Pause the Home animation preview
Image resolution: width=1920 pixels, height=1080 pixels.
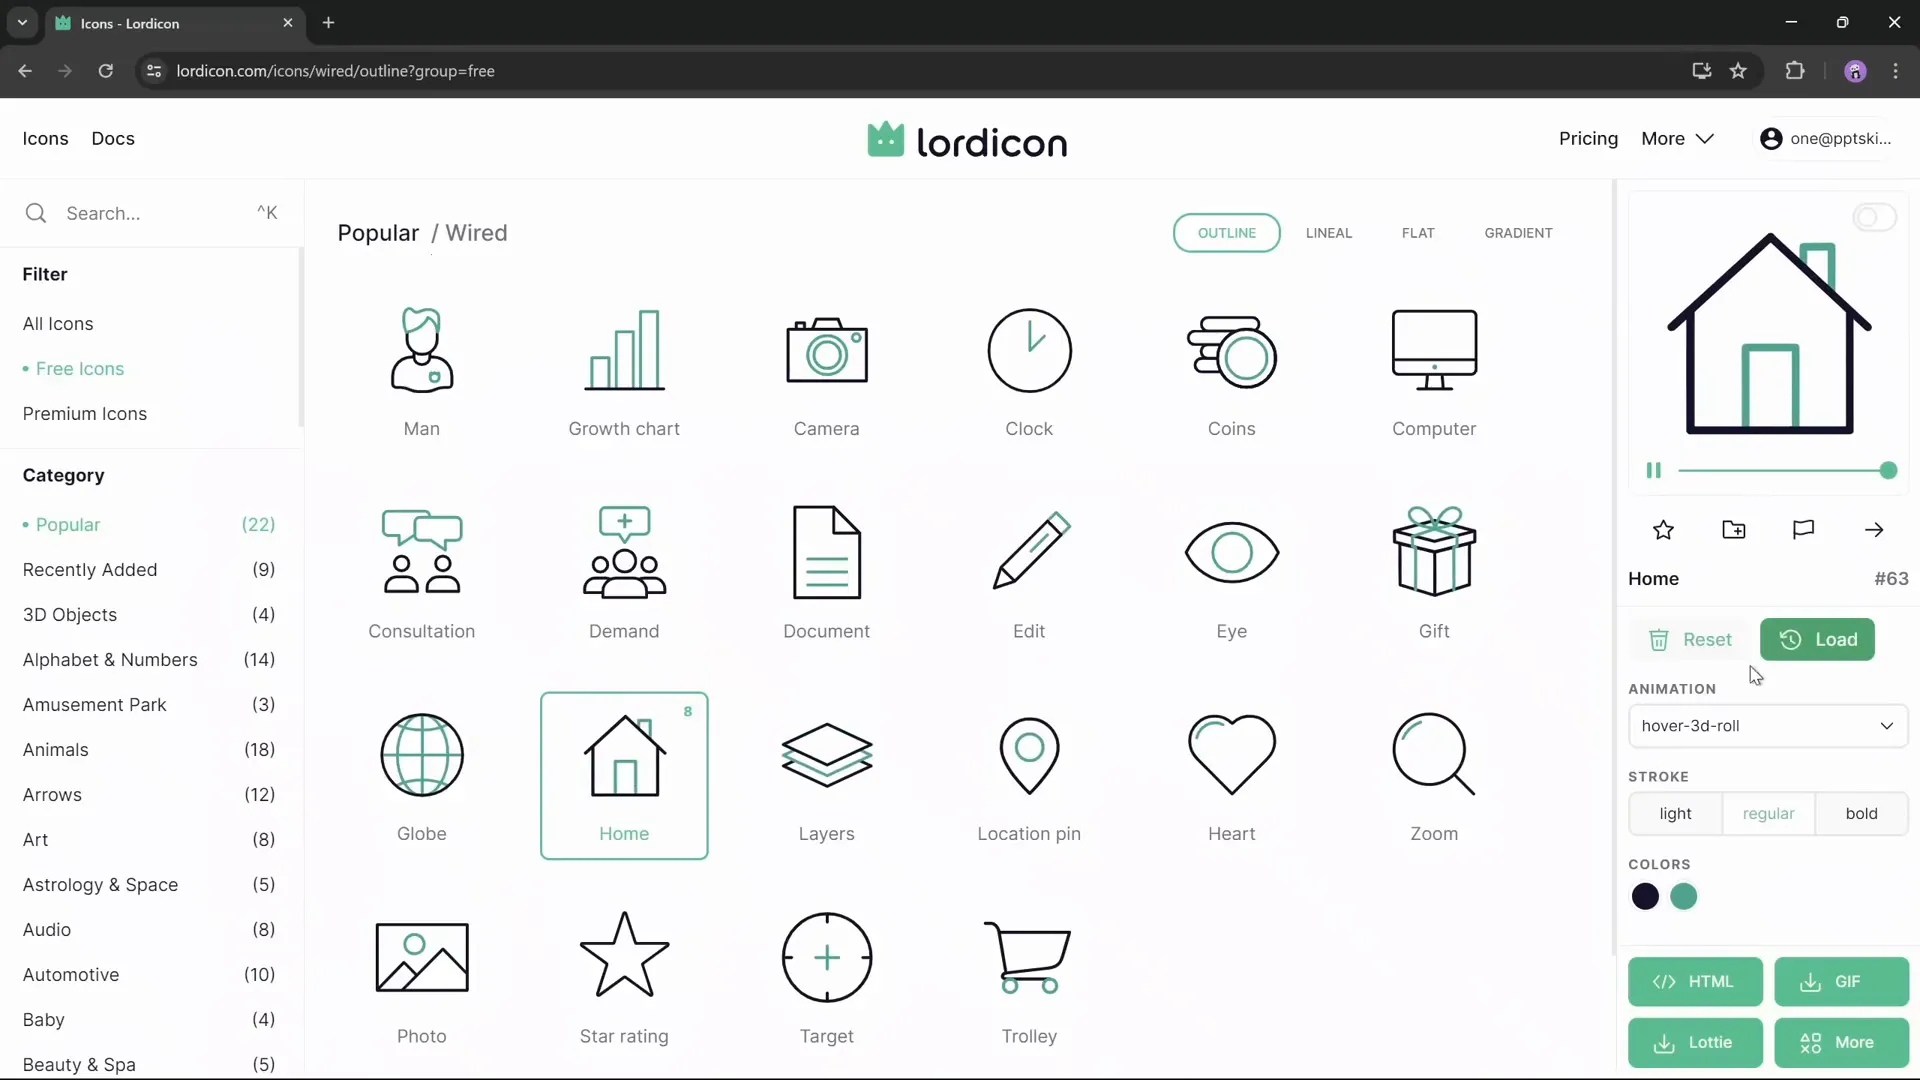(1654, 470)
